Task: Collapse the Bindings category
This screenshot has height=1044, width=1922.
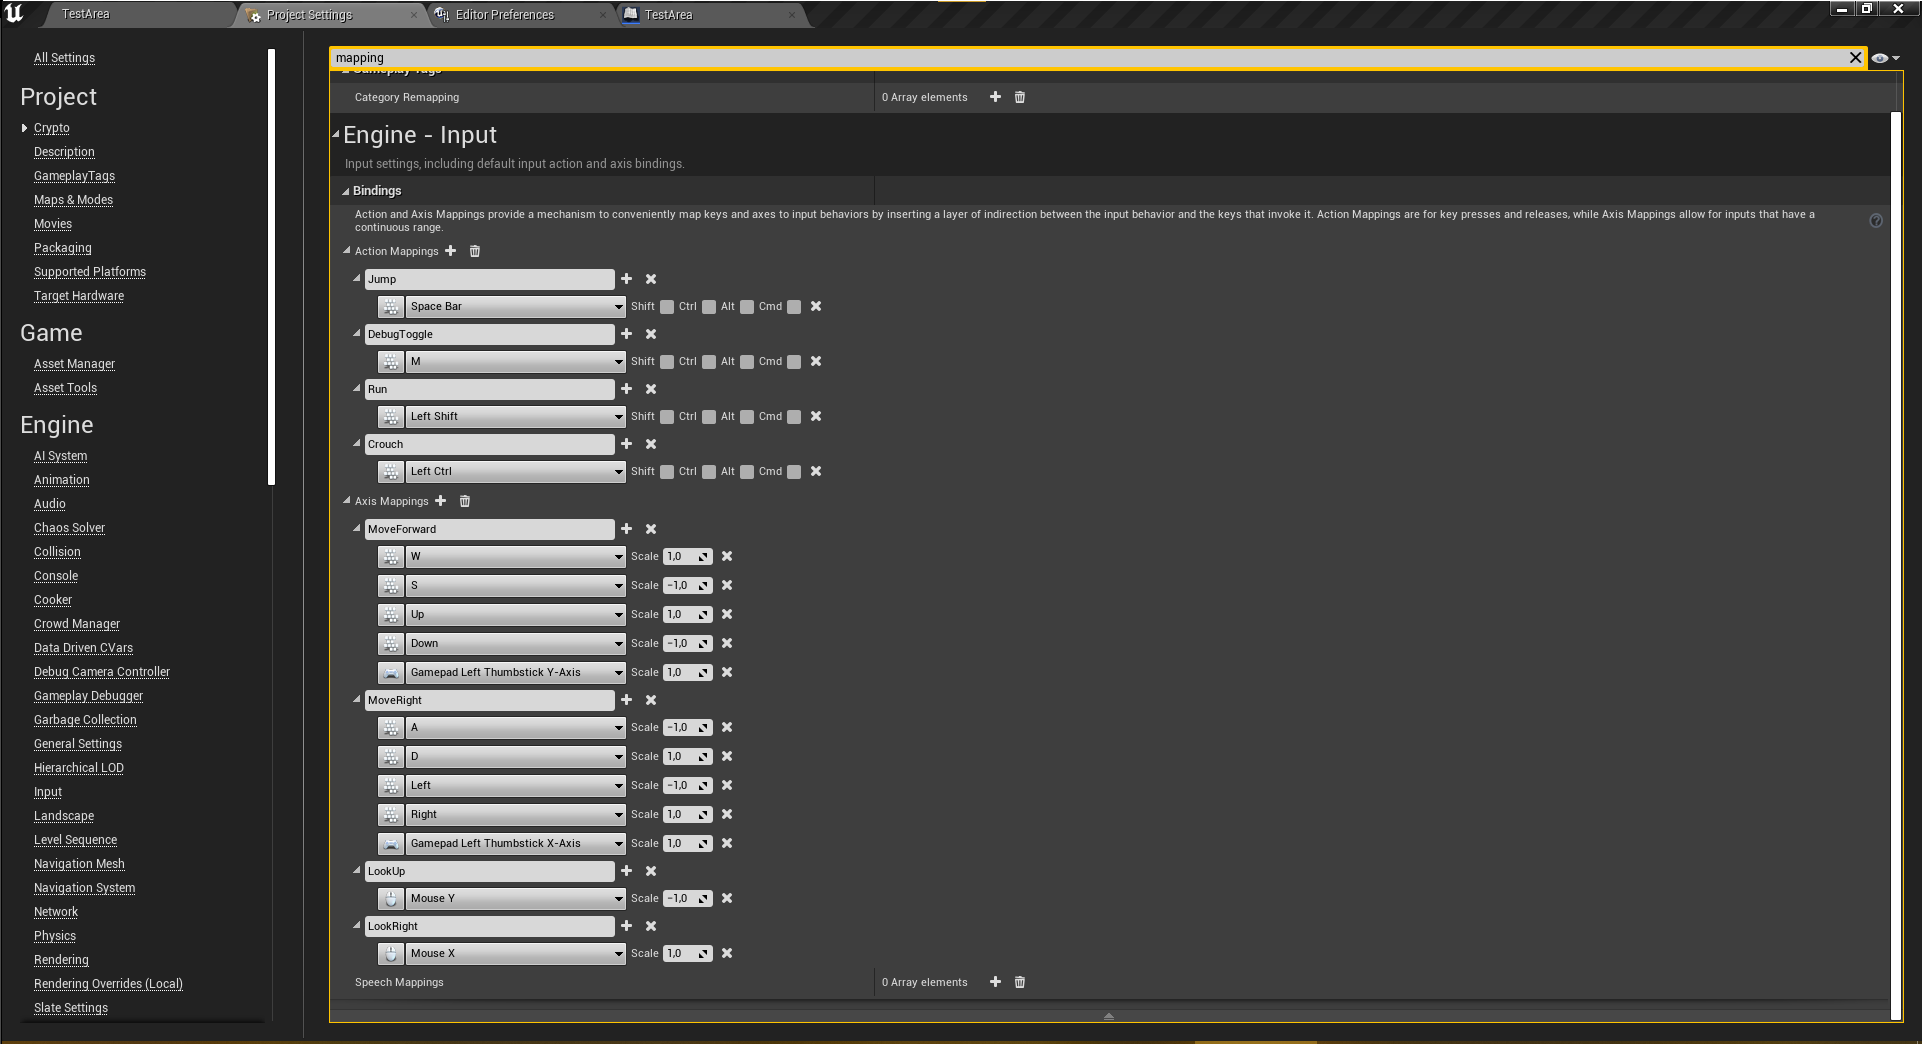Action: [x=346, y=191]
